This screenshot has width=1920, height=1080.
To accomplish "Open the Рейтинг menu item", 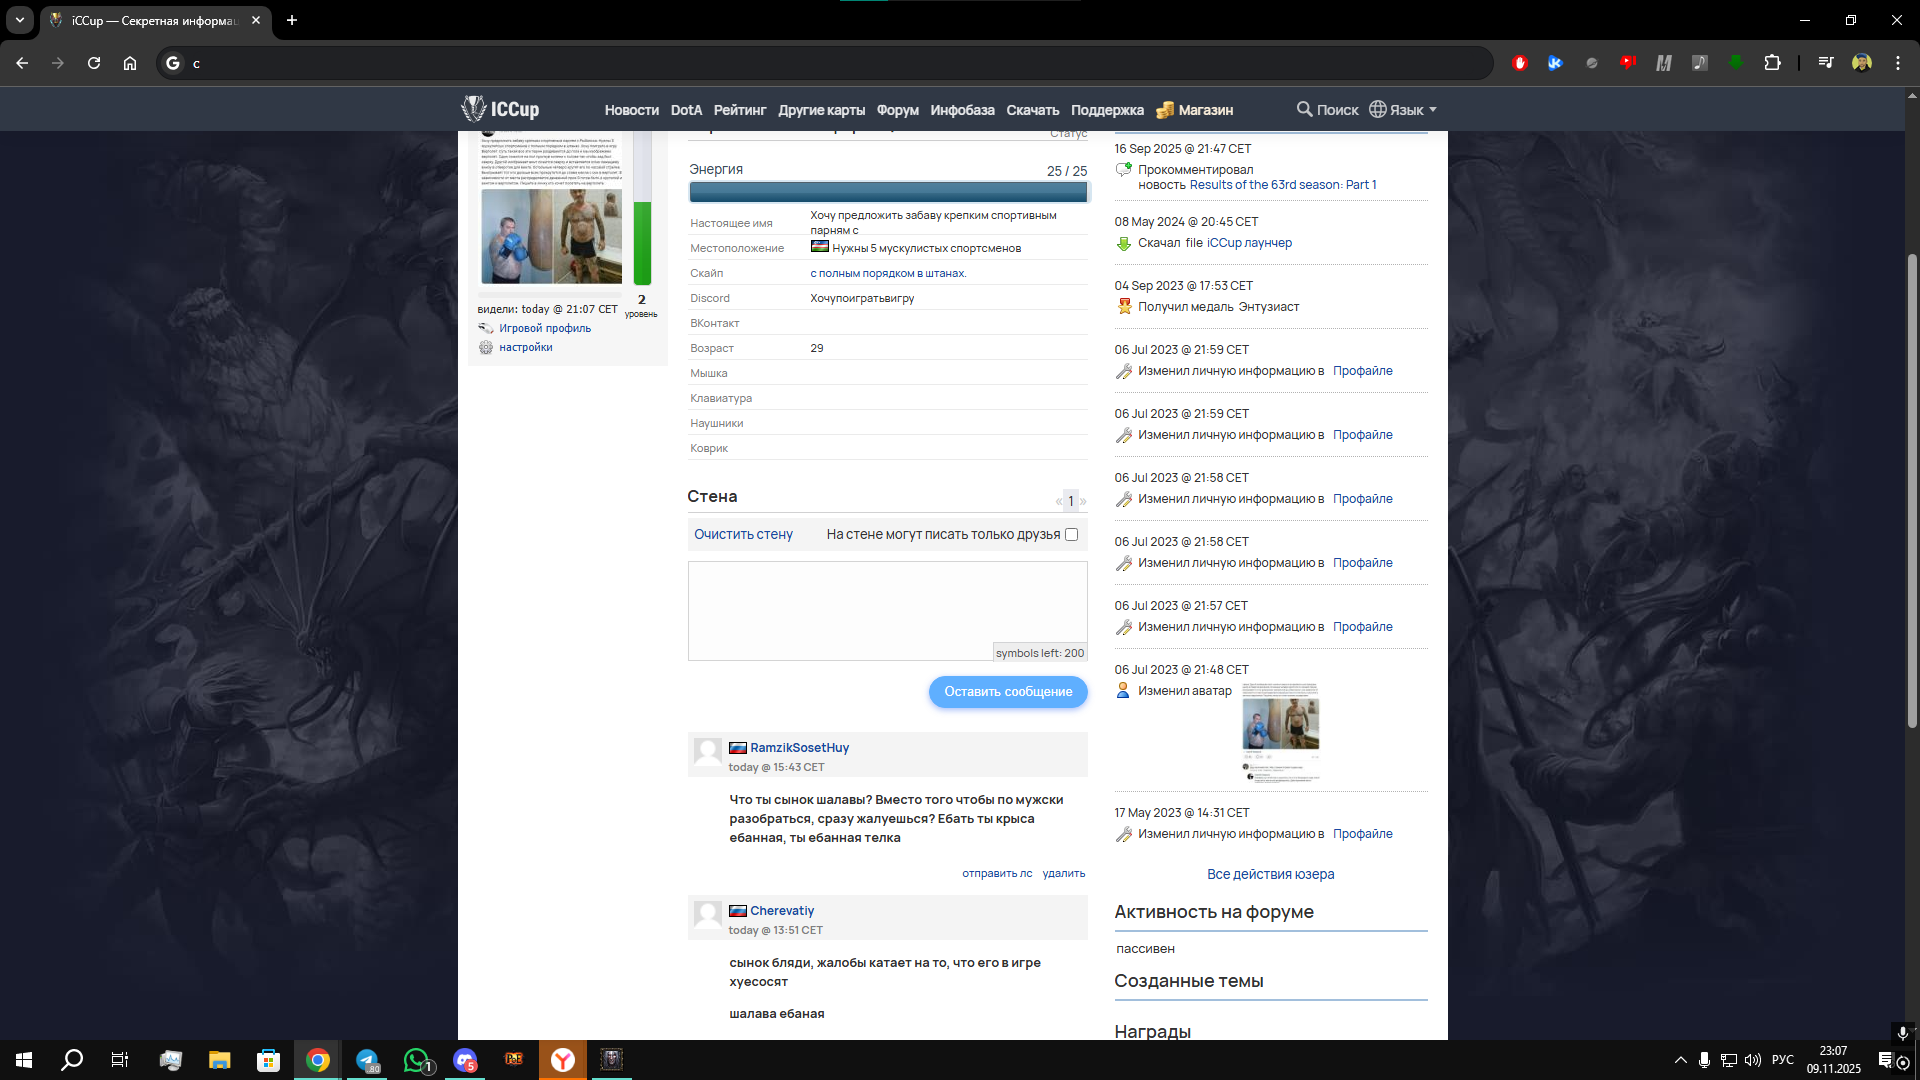I will click(739, 110).
